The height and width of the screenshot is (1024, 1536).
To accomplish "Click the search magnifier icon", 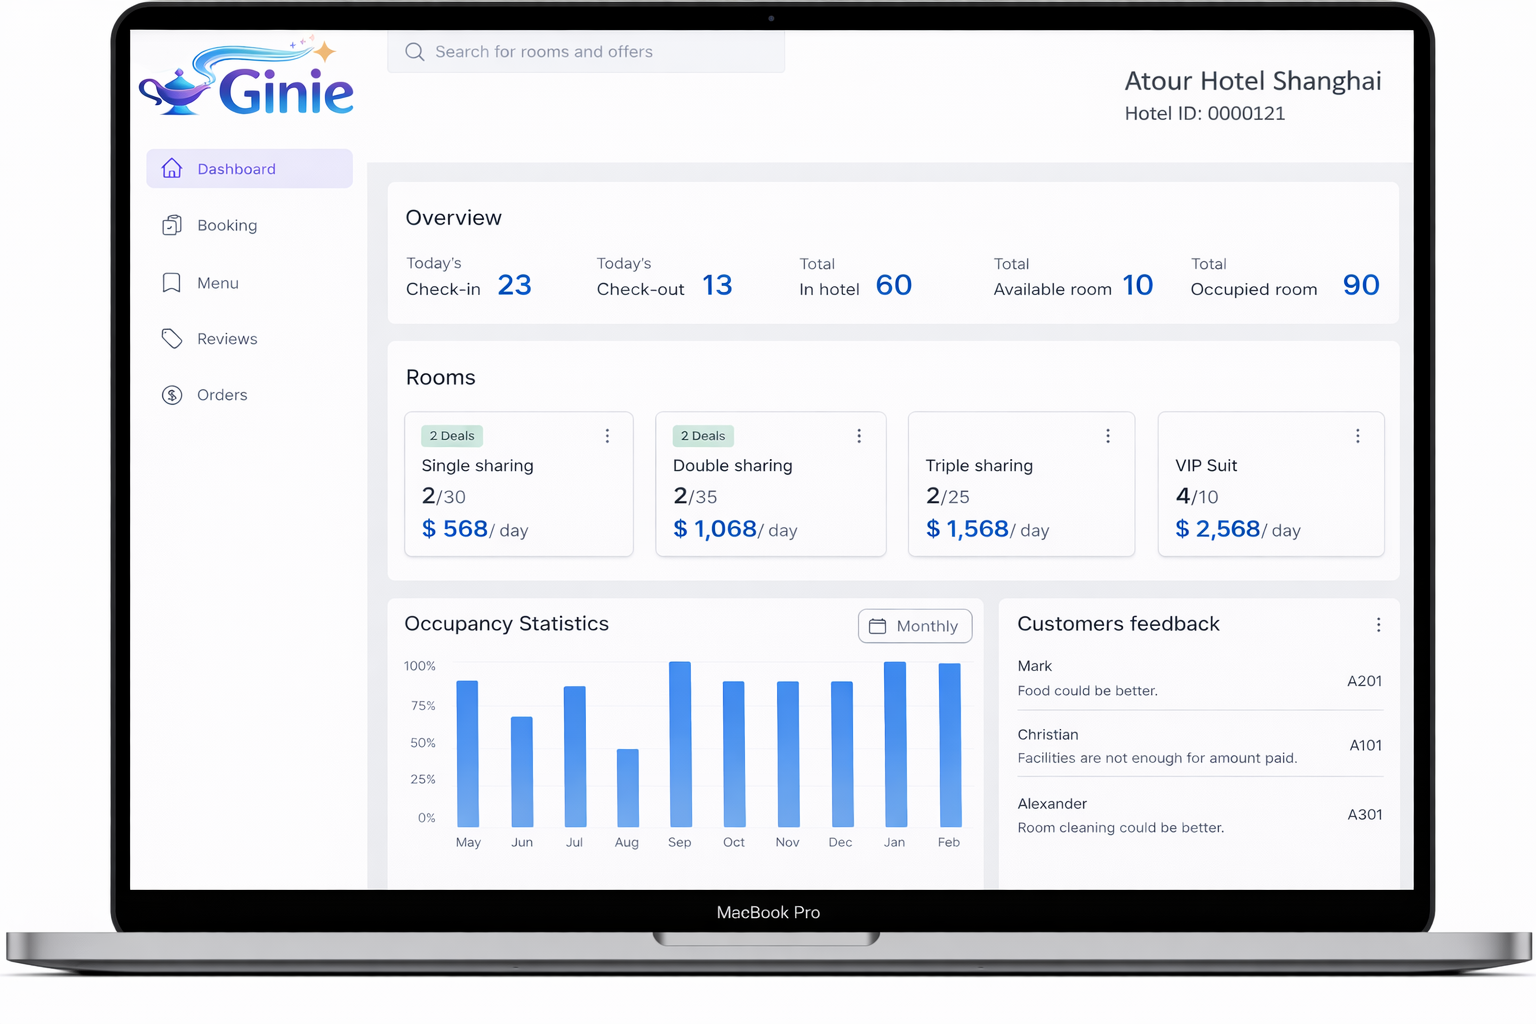I will click(x=414, y=52).
